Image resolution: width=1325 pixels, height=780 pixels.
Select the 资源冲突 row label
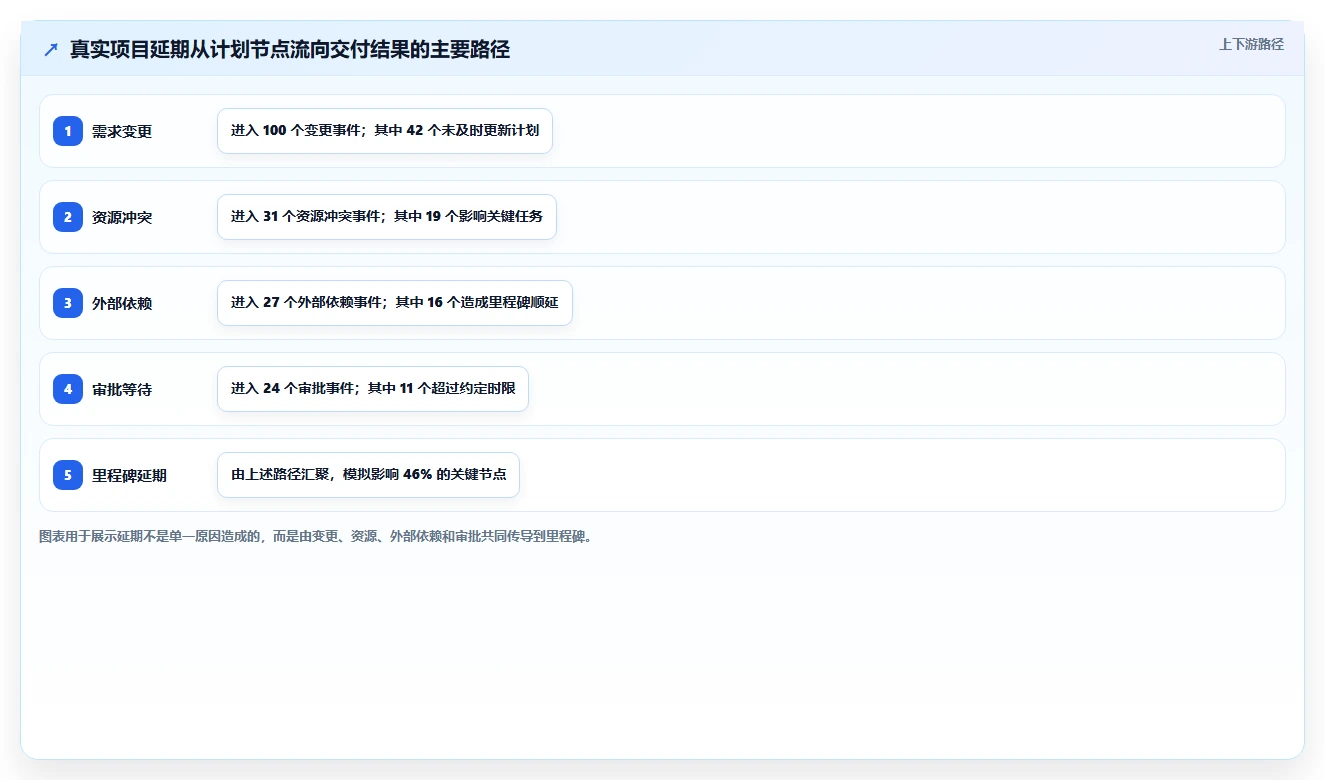click(x=122, y=218)
